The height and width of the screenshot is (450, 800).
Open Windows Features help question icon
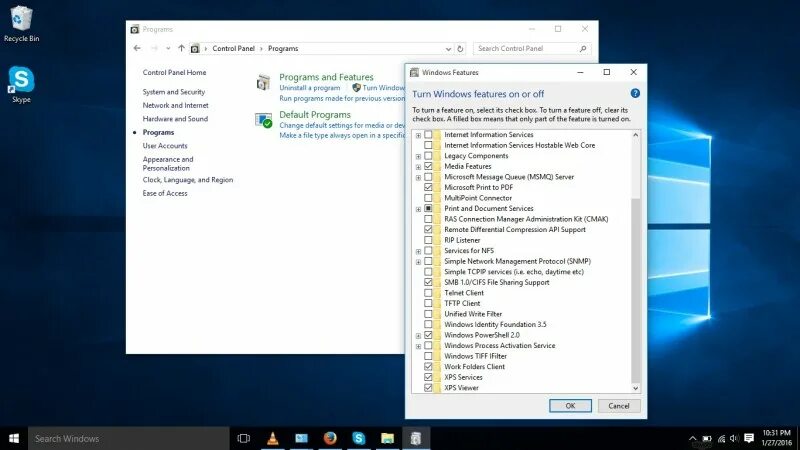635,93
